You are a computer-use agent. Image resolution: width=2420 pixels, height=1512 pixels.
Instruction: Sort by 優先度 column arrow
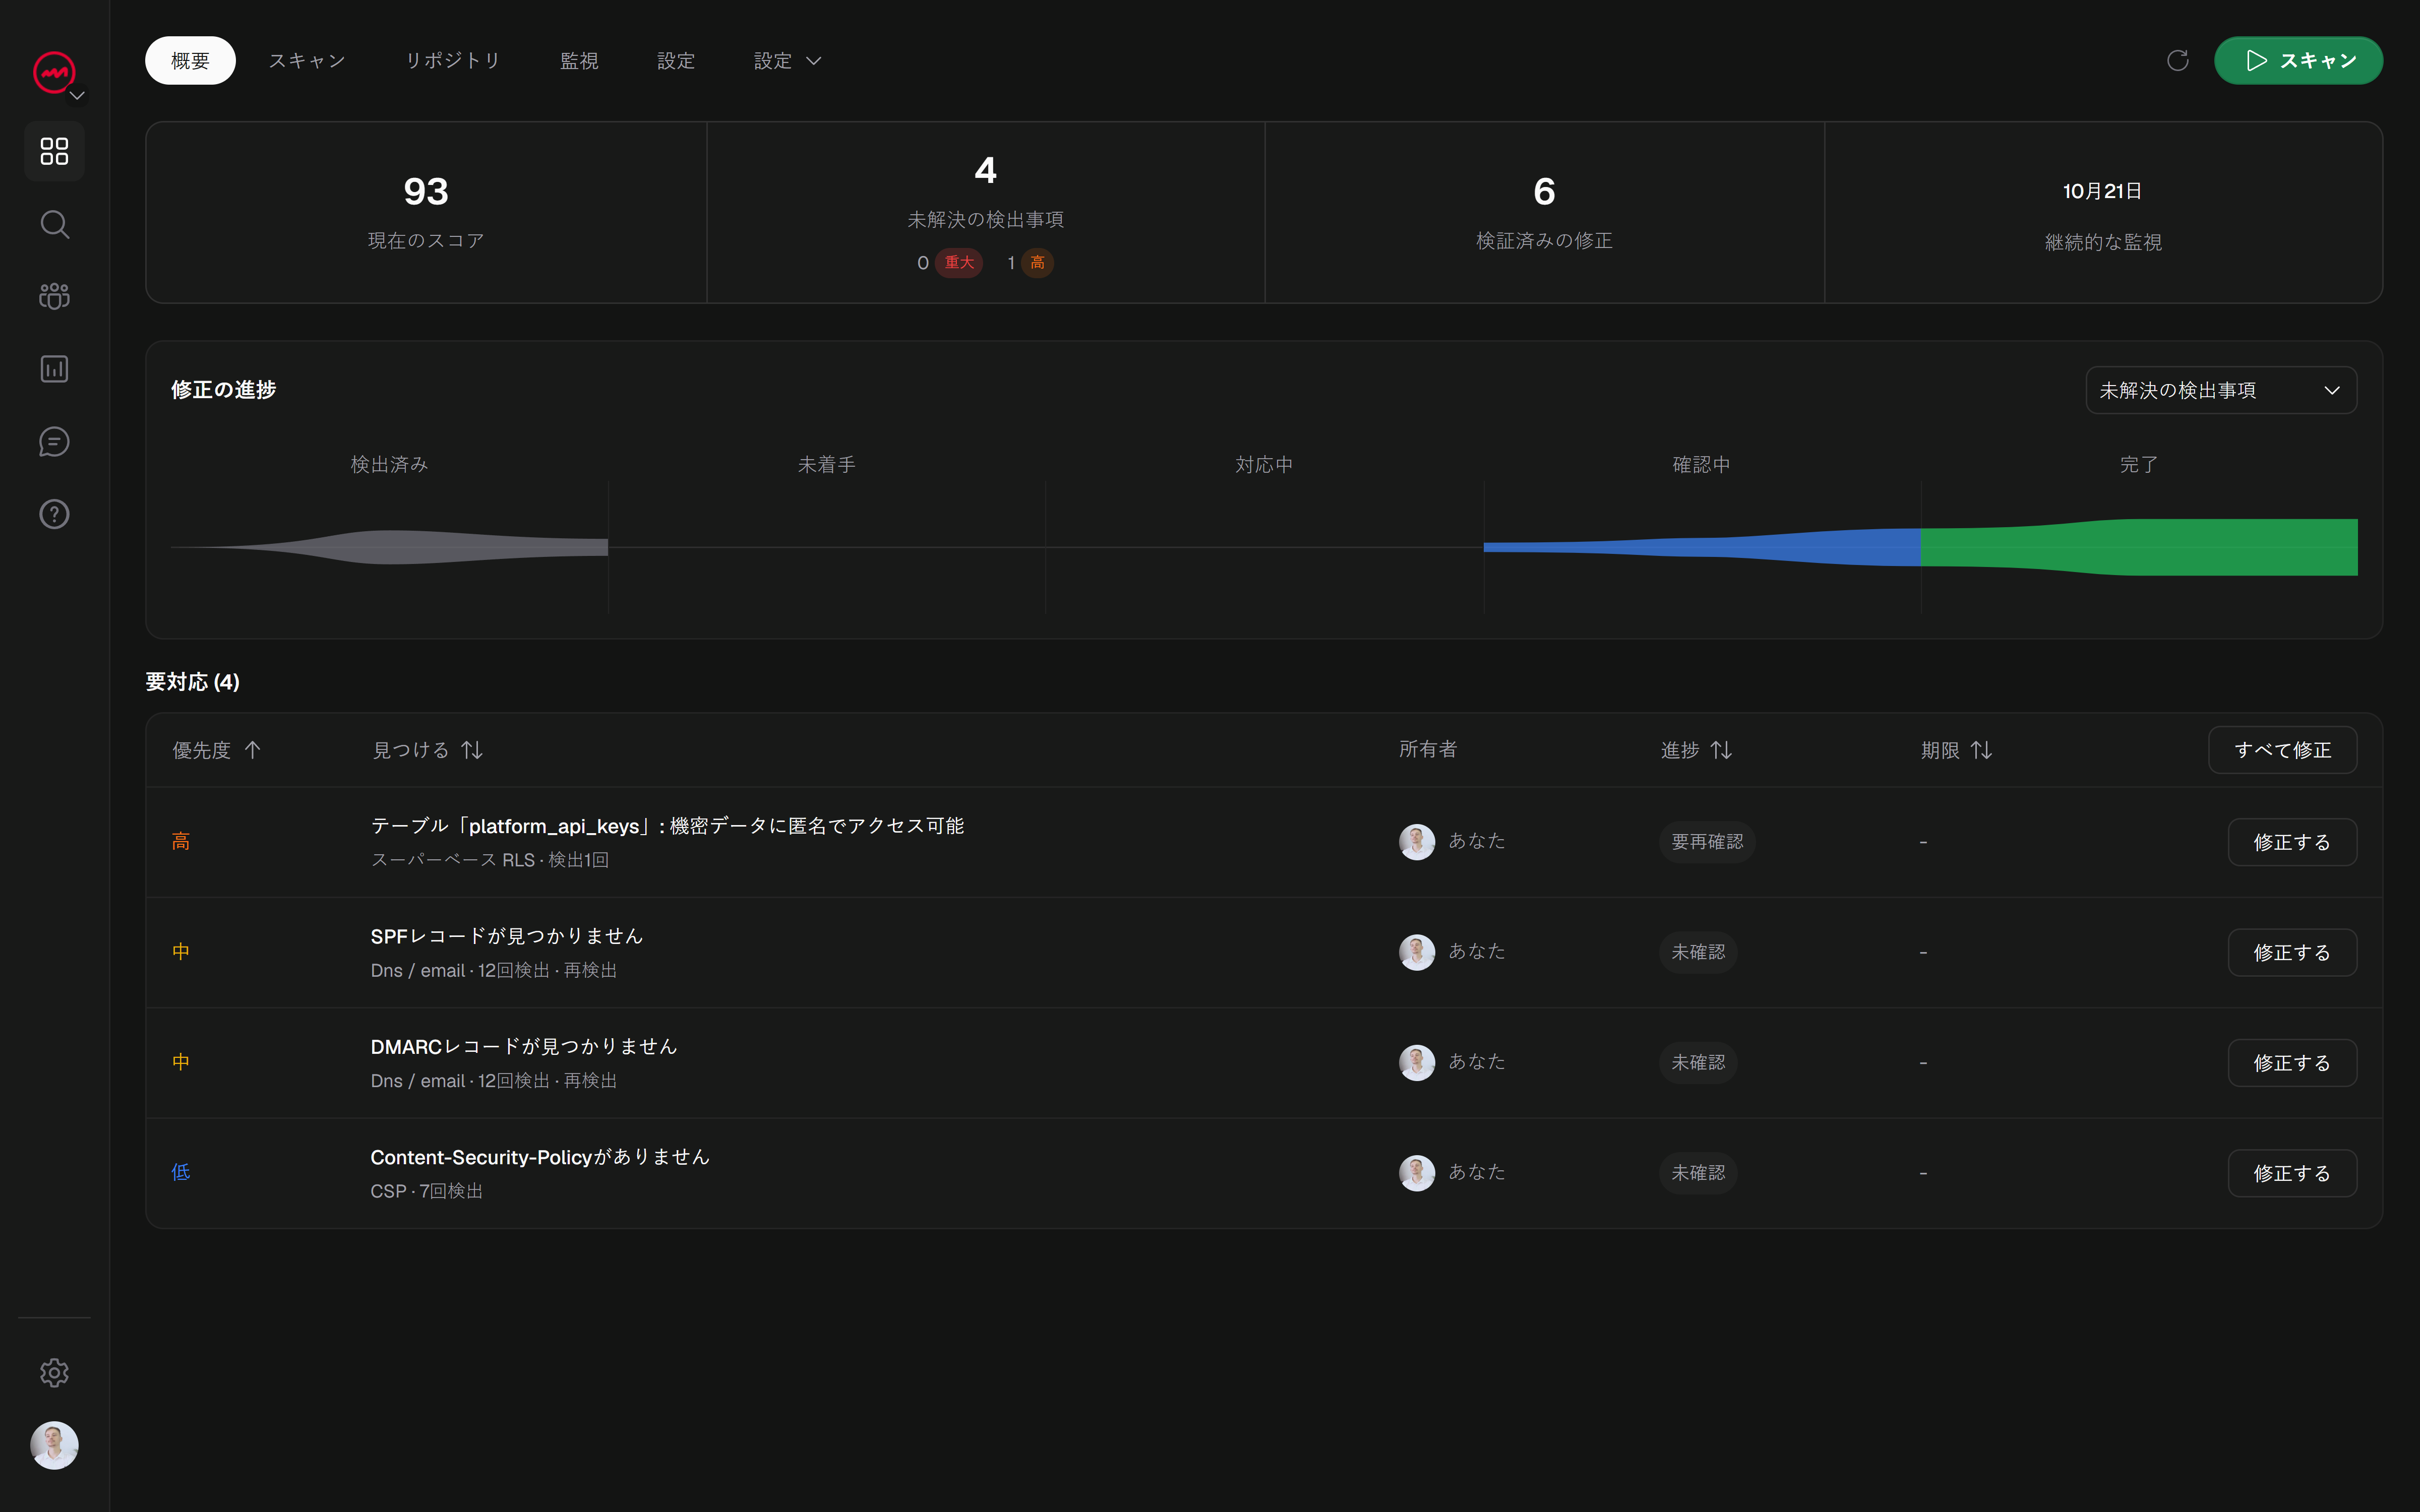(x=252, y=750)
